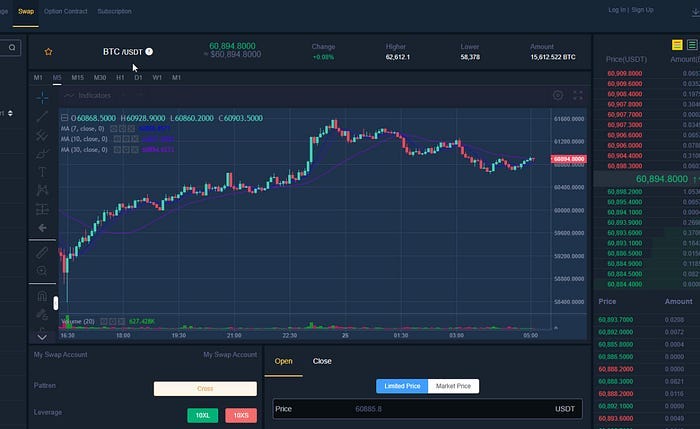The image size is (700, 429).
Task: Click the Higher value 62,612.1
Action: tap(398, 57)
